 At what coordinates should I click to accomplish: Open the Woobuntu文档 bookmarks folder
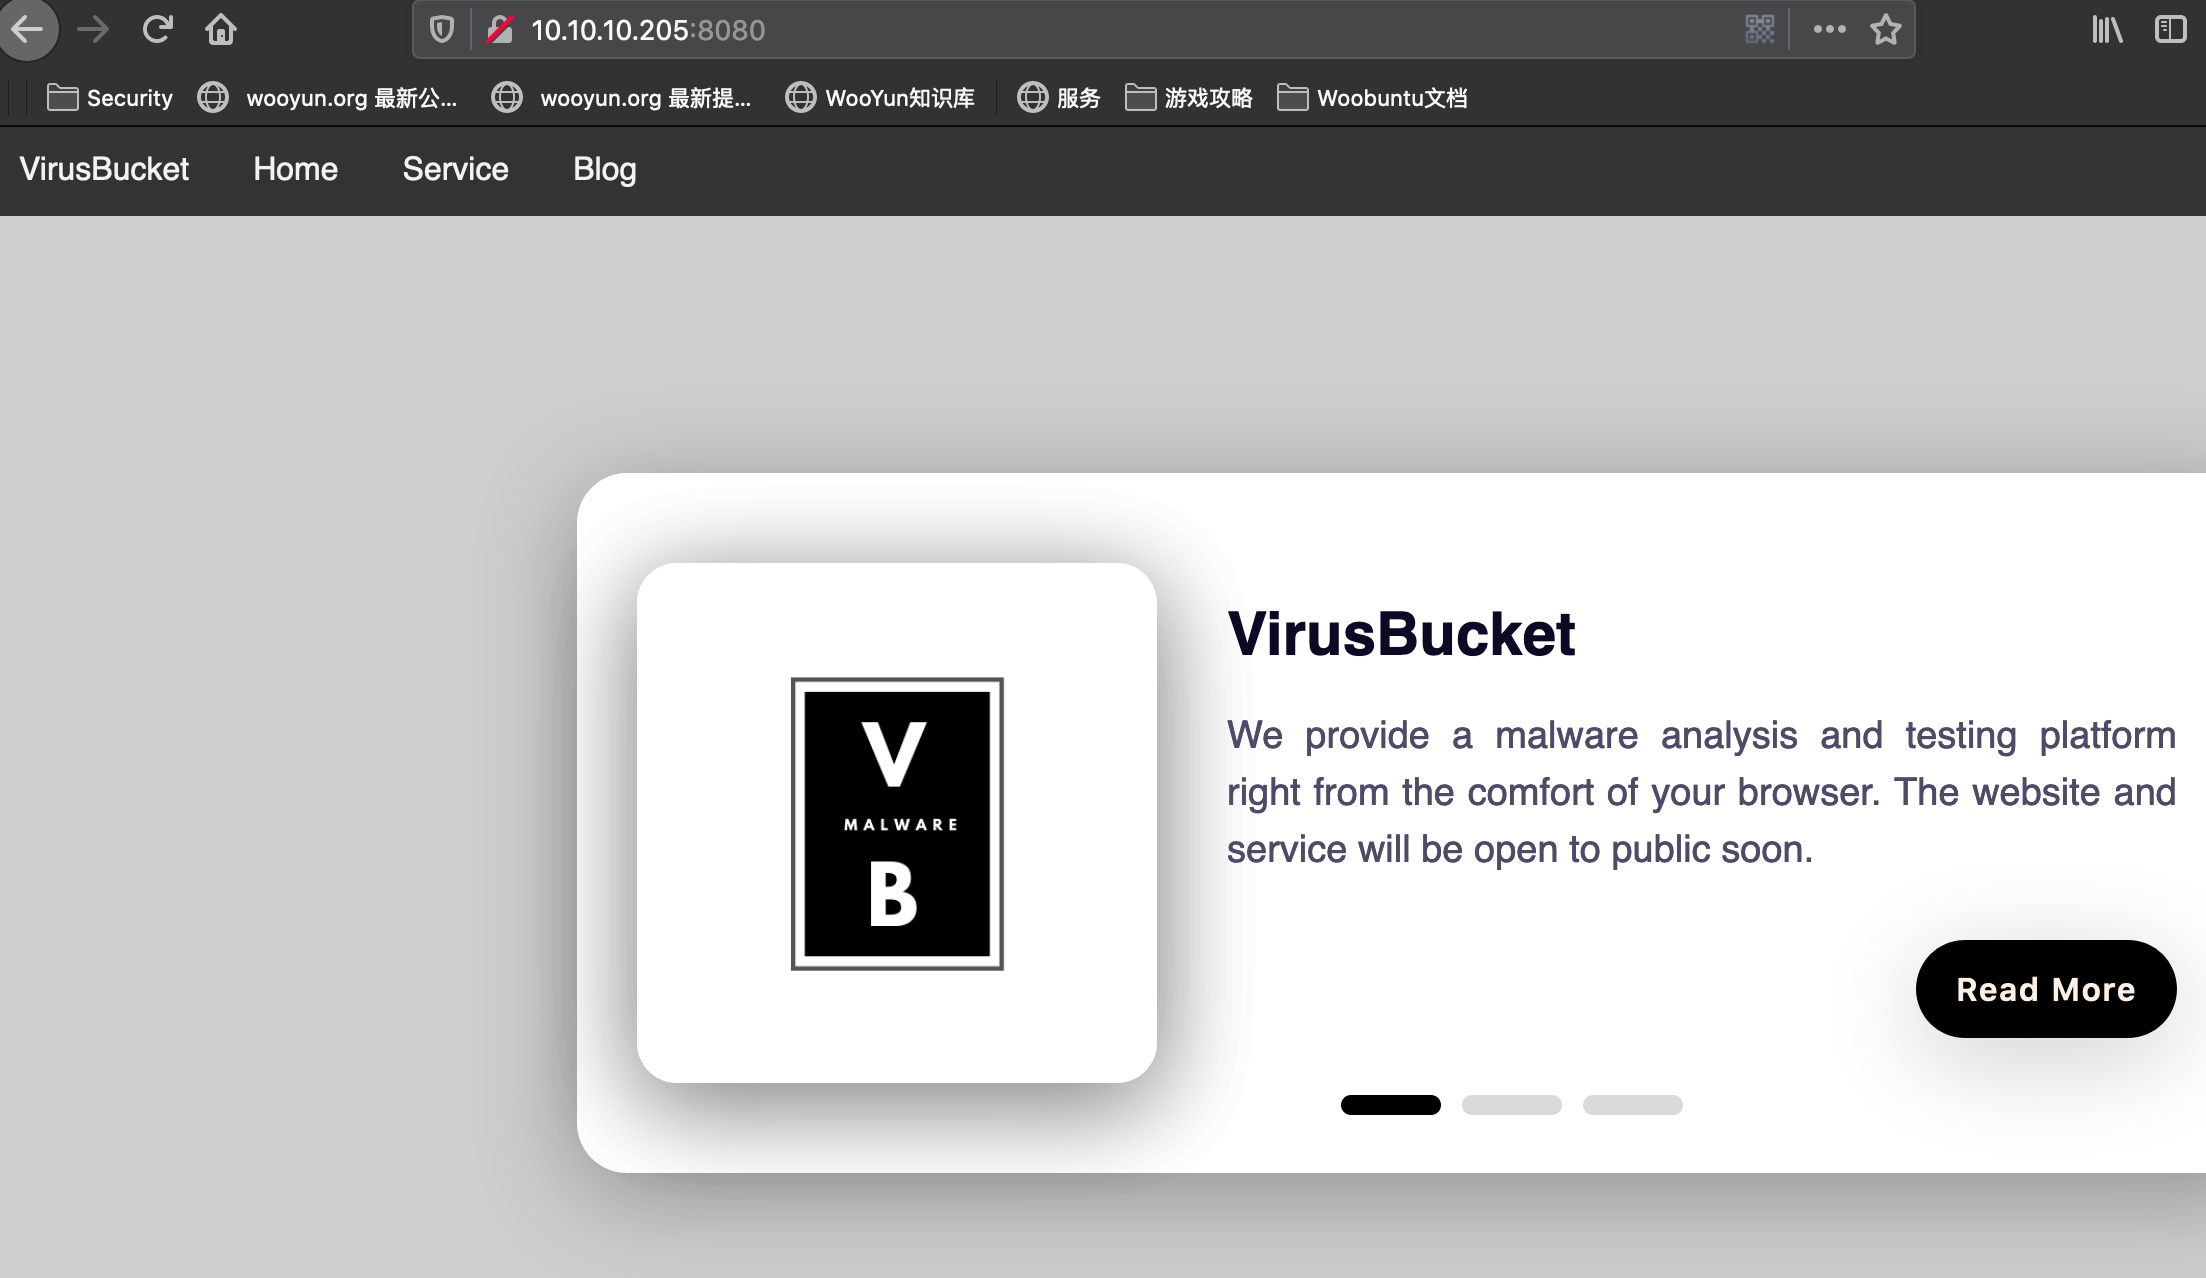pos(1372,98)
